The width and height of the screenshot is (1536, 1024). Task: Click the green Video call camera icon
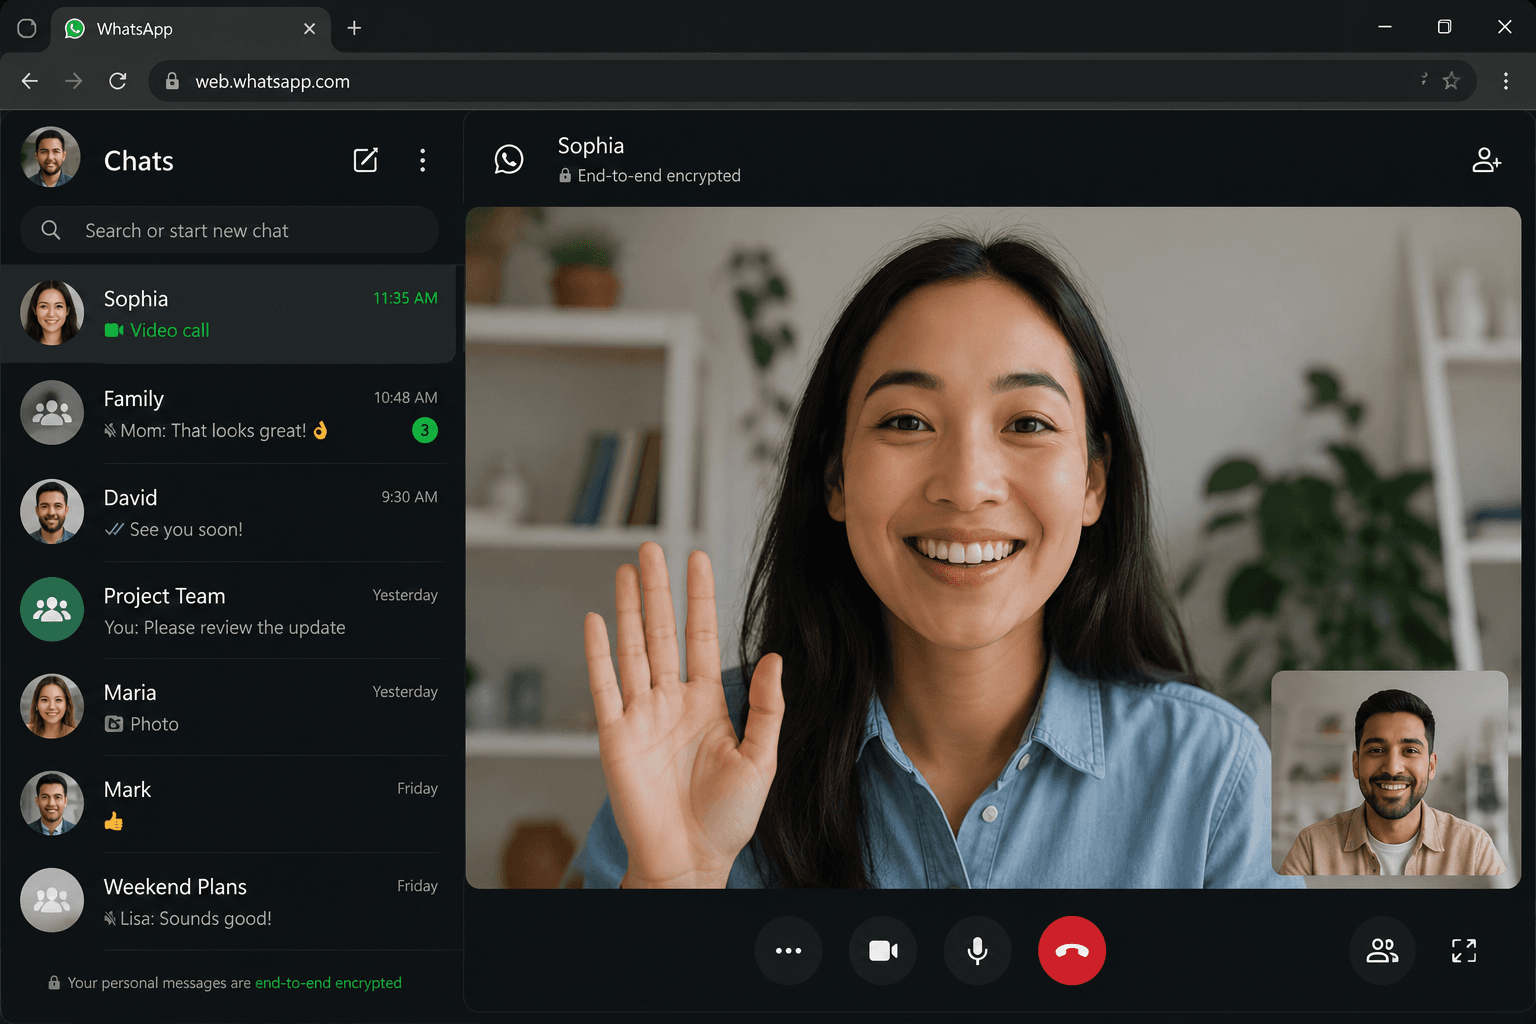pyautogui.click(x=114, y=330)
